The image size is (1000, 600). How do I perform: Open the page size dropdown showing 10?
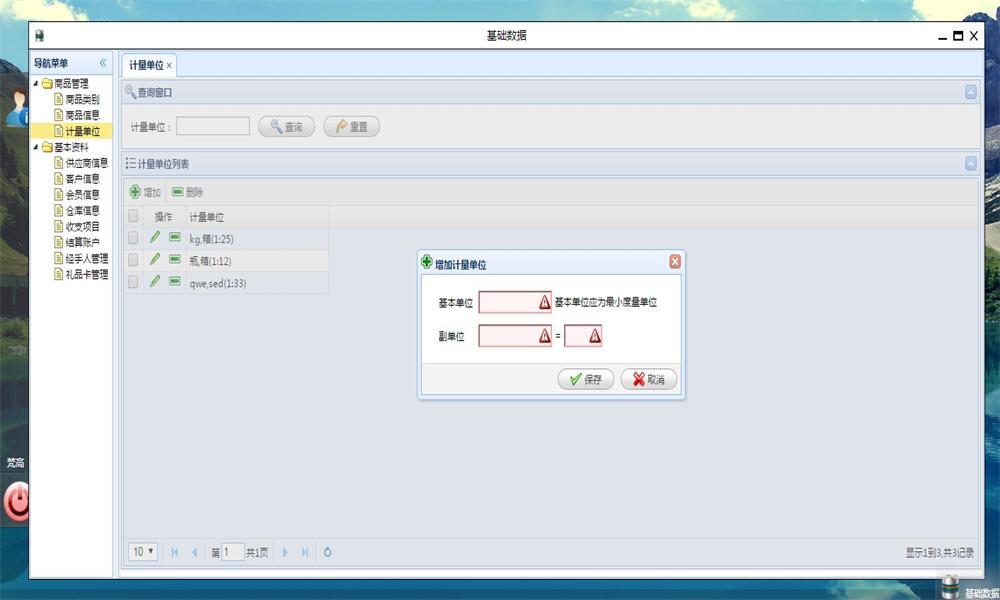pos(143,552)
